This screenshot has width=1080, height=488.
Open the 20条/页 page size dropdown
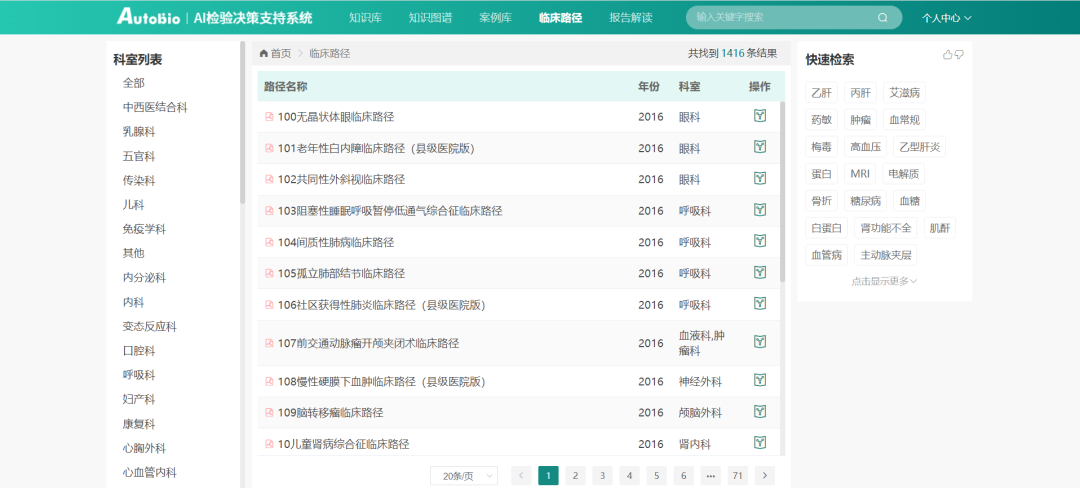tap(463, 476)
